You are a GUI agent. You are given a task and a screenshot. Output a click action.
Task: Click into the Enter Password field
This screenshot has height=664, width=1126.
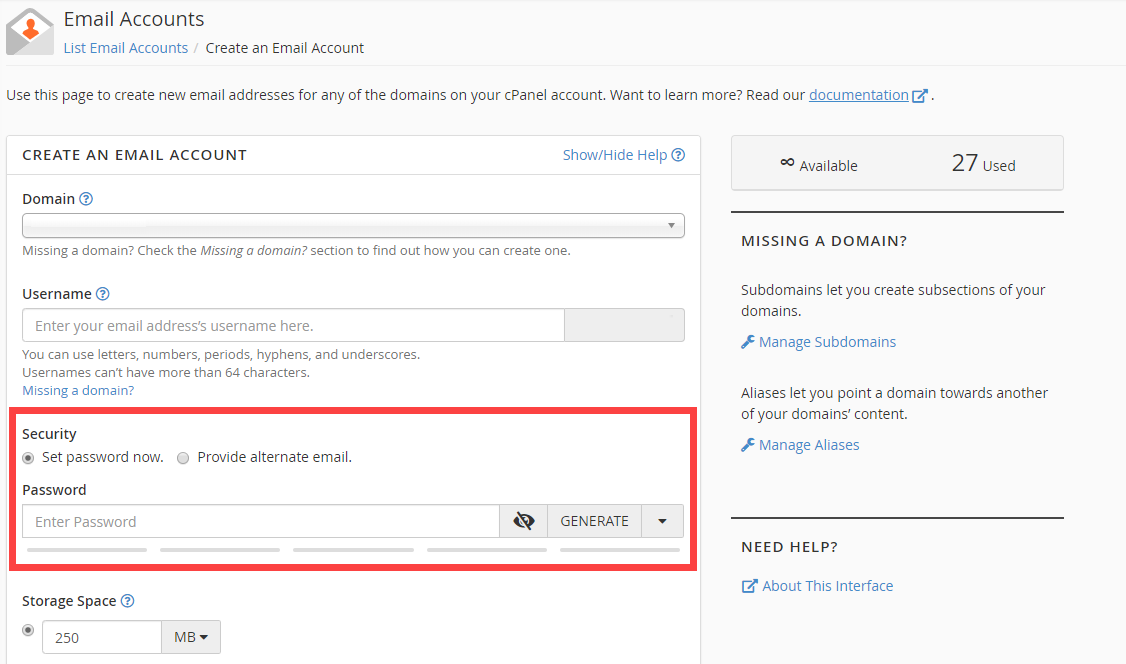(261, 521)
